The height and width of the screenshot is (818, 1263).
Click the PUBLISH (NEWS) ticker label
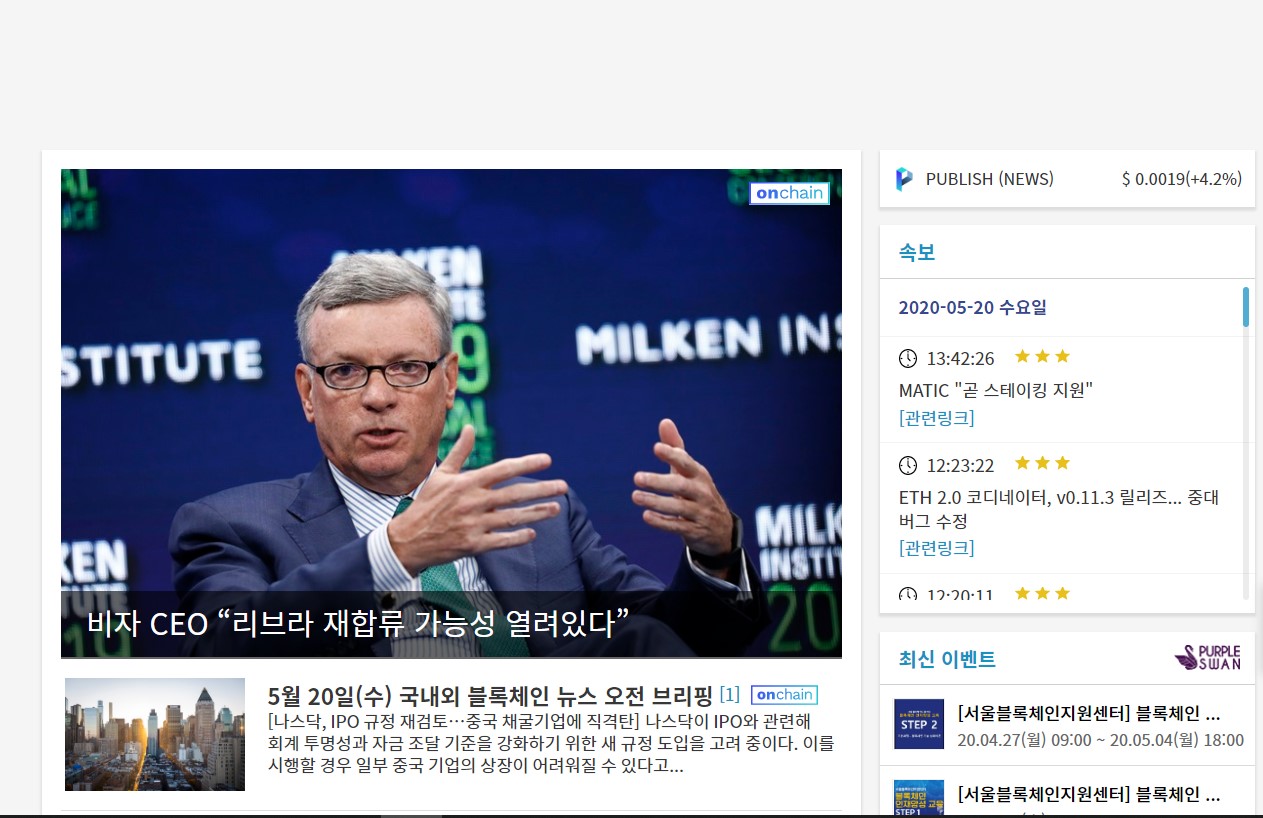click(x=990, y=179)
